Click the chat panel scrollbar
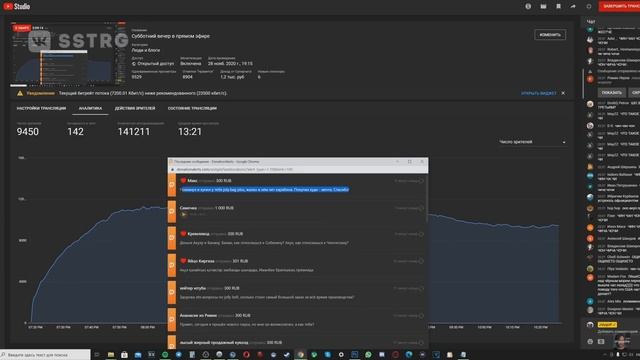Image resolution: width=640 pixels, height=360 pixels. [583, 84]
